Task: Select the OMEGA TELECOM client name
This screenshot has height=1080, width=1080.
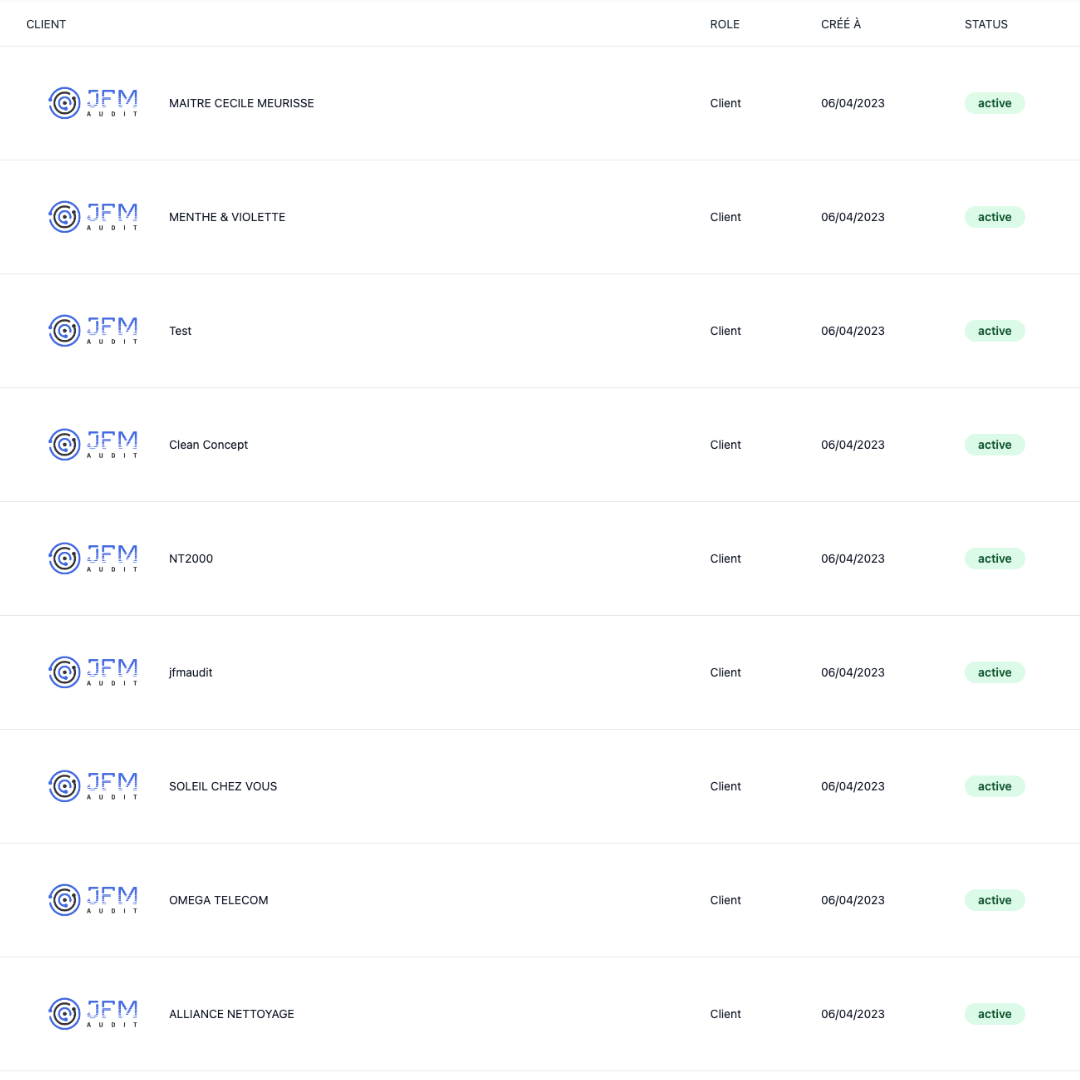Action: click(x=218, y=900)
